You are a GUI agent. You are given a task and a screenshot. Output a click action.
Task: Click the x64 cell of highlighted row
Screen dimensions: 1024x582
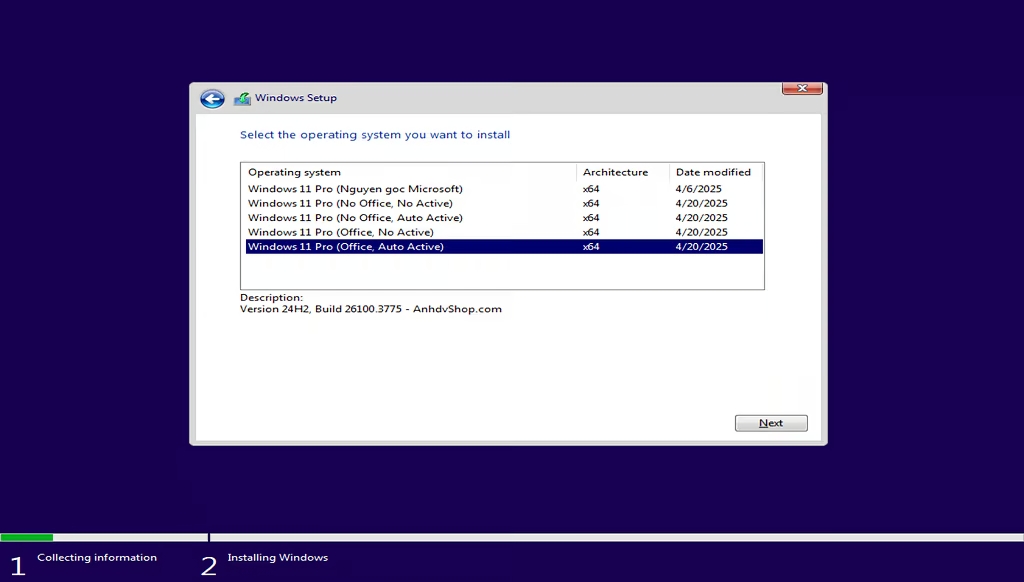[x=591, y=246]
